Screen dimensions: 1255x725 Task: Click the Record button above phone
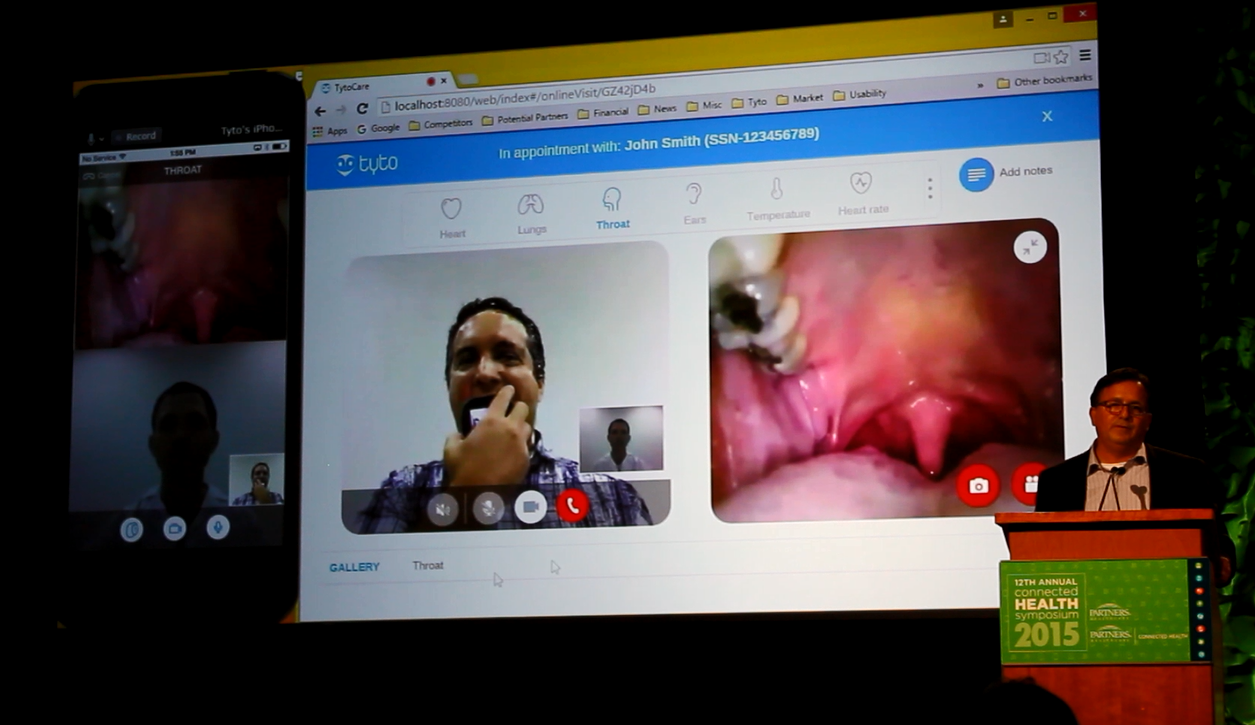tap(135, 136)
